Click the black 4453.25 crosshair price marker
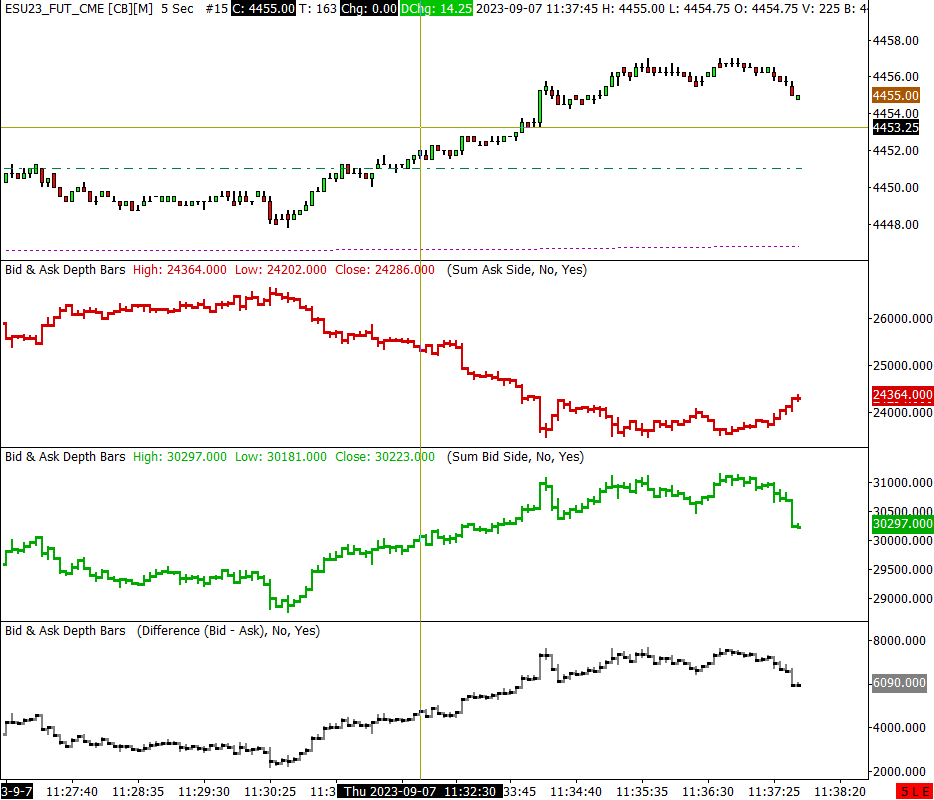Viewport: 934px width, 800px height. pyautogui.click(x=895, y=127)
